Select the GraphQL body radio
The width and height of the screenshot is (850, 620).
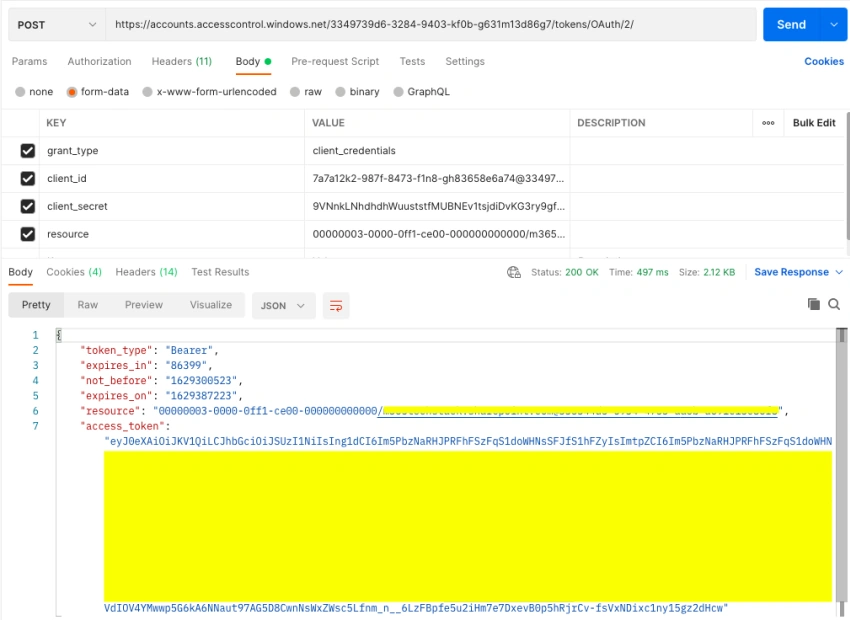coord(398,92)
